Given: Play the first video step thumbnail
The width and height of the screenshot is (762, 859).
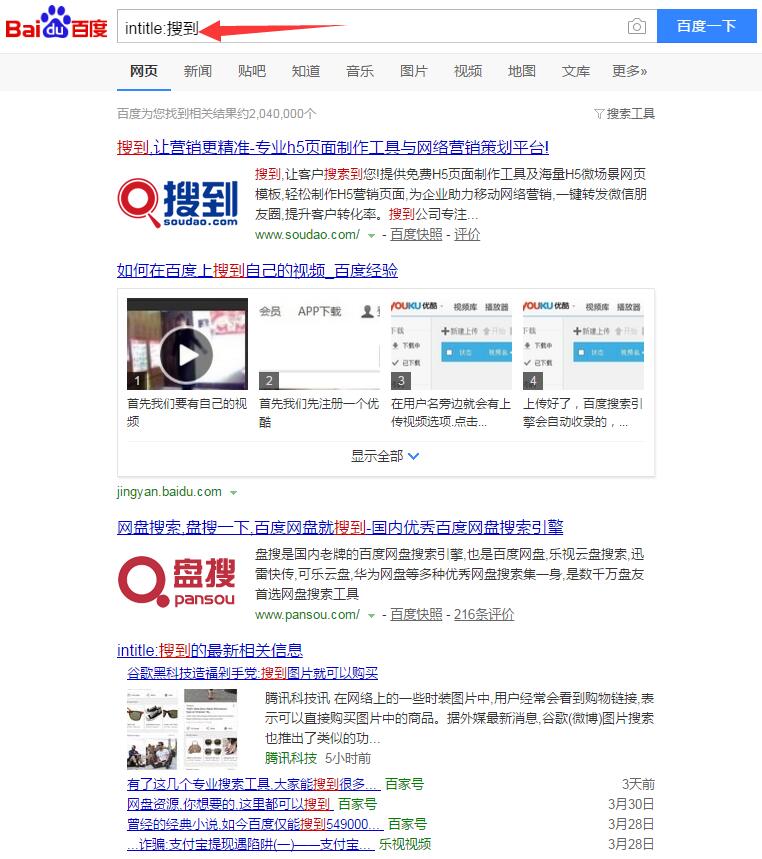Looking at the screenshot, I should (187, 344).
